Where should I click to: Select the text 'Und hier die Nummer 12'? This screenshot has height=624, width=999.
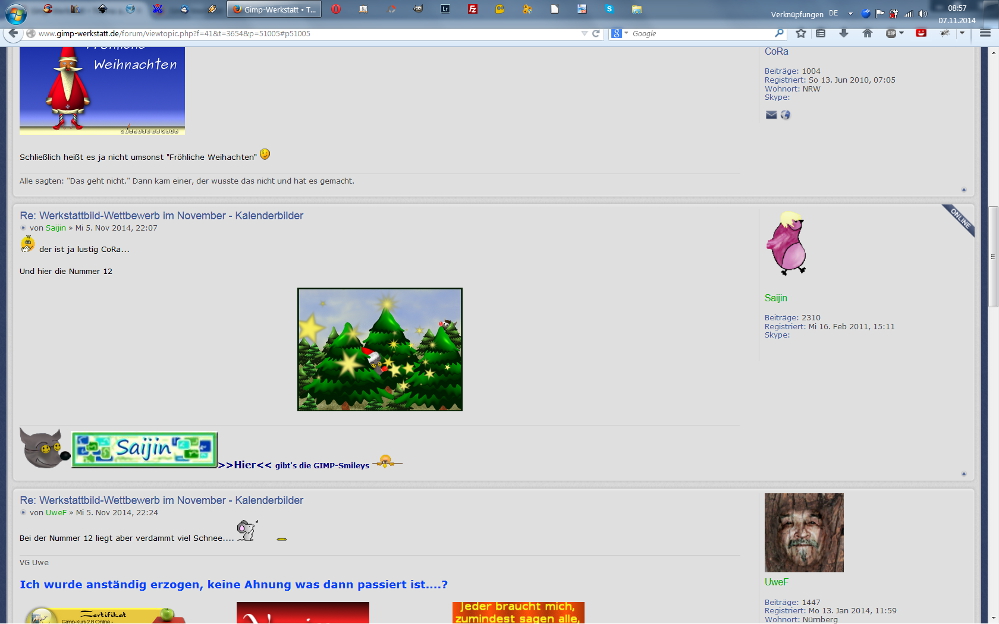point(66,271)
